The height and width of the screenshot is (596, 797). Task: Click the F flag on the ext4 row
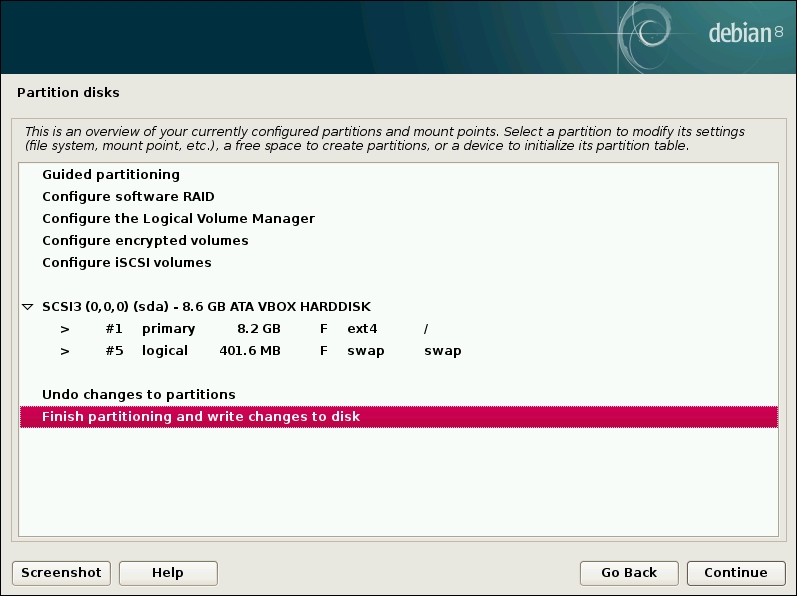pyautogui.click(x=324, y=329)
